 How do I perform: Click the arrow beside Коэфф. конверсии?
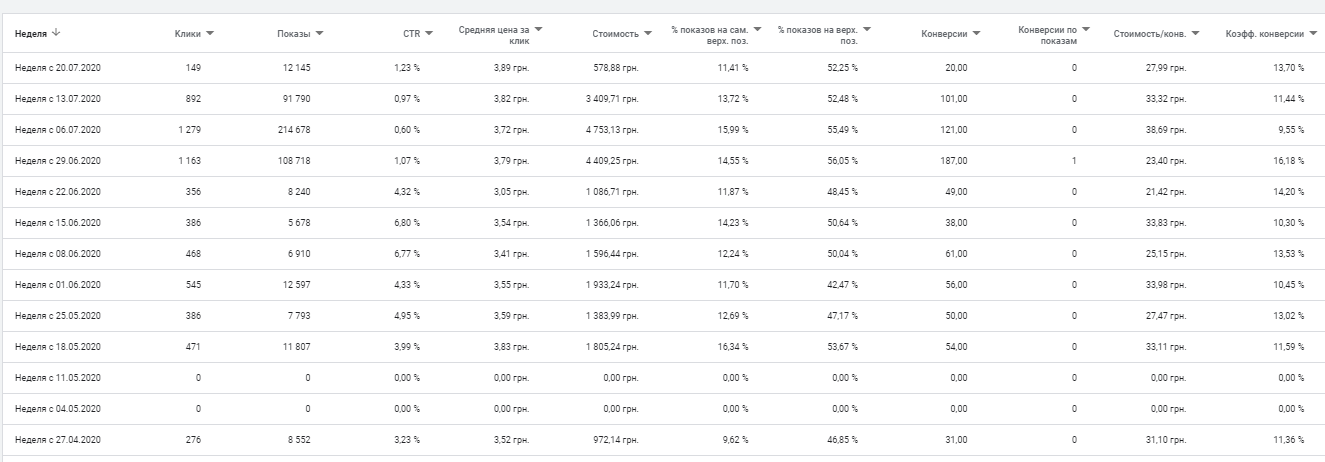coord(1312,34)
